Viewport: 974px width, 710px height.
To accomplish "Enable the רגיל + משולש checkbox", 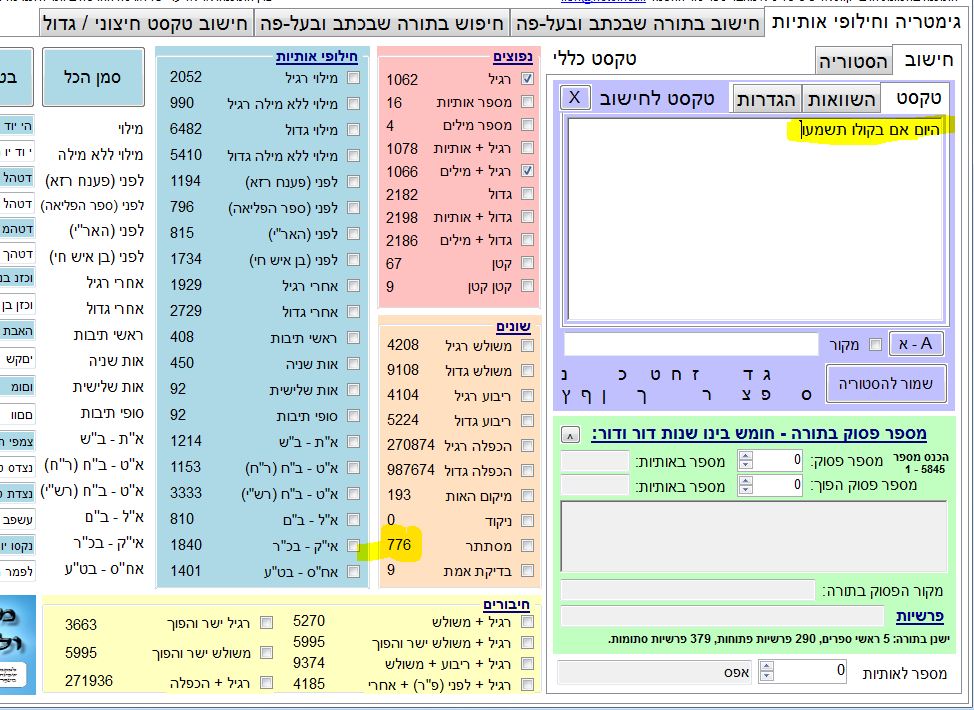I will pos(528,621).
